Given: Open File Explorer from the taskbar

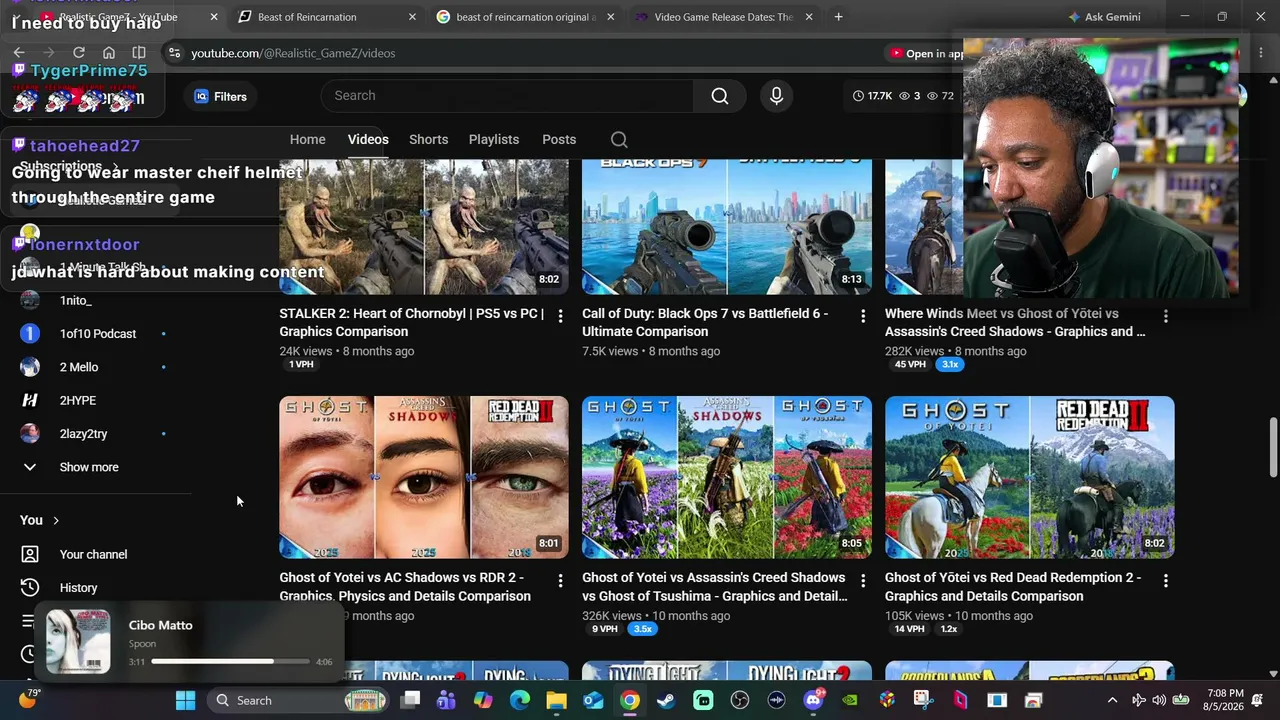Looking at the screenshot, I should [x=556, y=700].
